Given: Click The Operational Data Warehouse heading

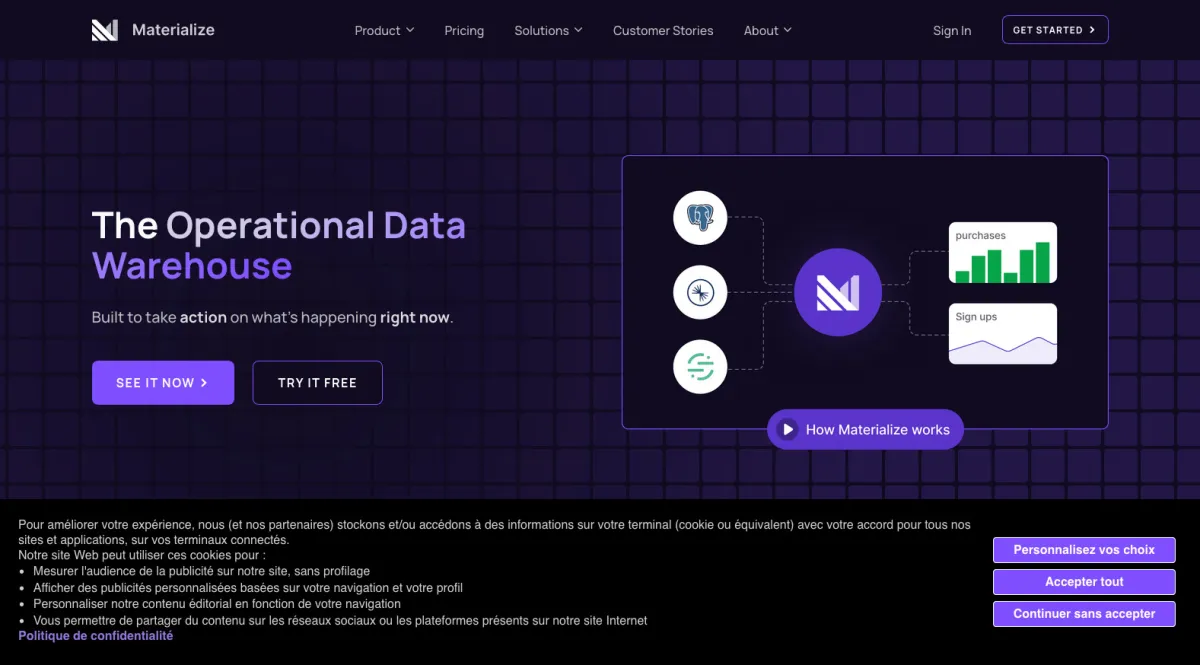Looking at the screenshot, I should 279,245.
